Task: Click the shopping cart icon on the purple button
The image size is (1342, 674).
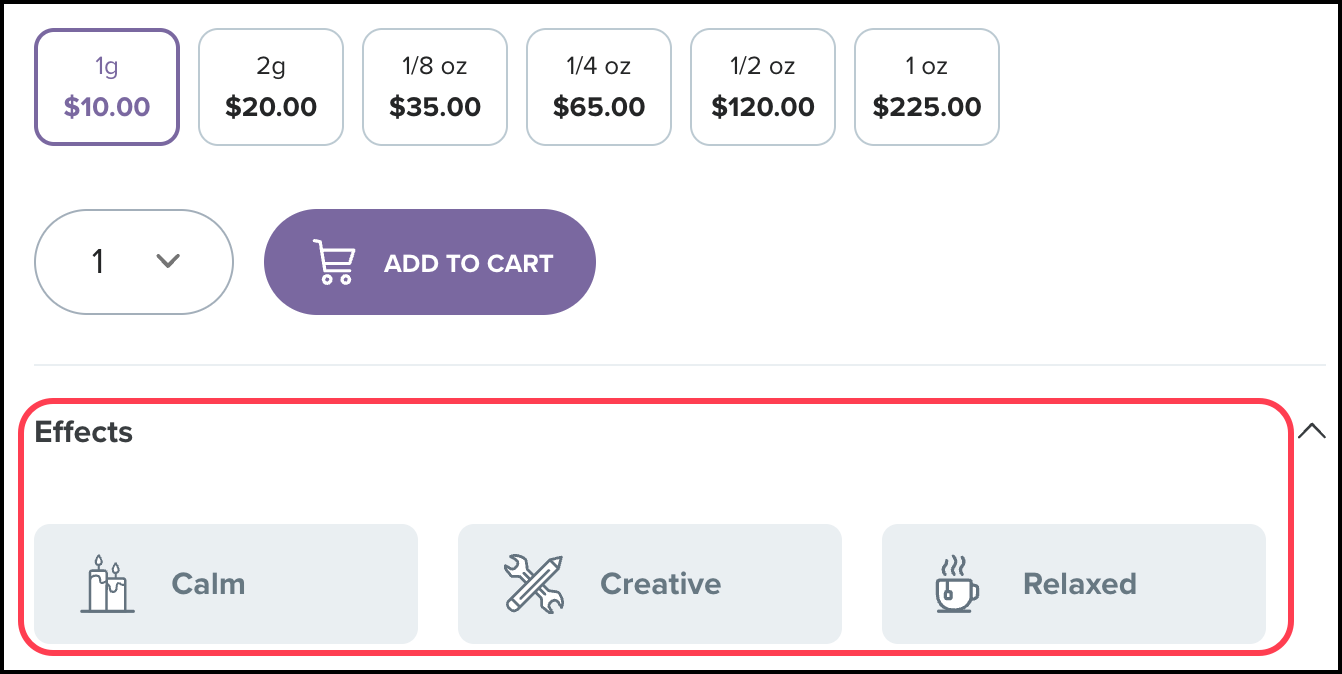Action: pos(334,261)
